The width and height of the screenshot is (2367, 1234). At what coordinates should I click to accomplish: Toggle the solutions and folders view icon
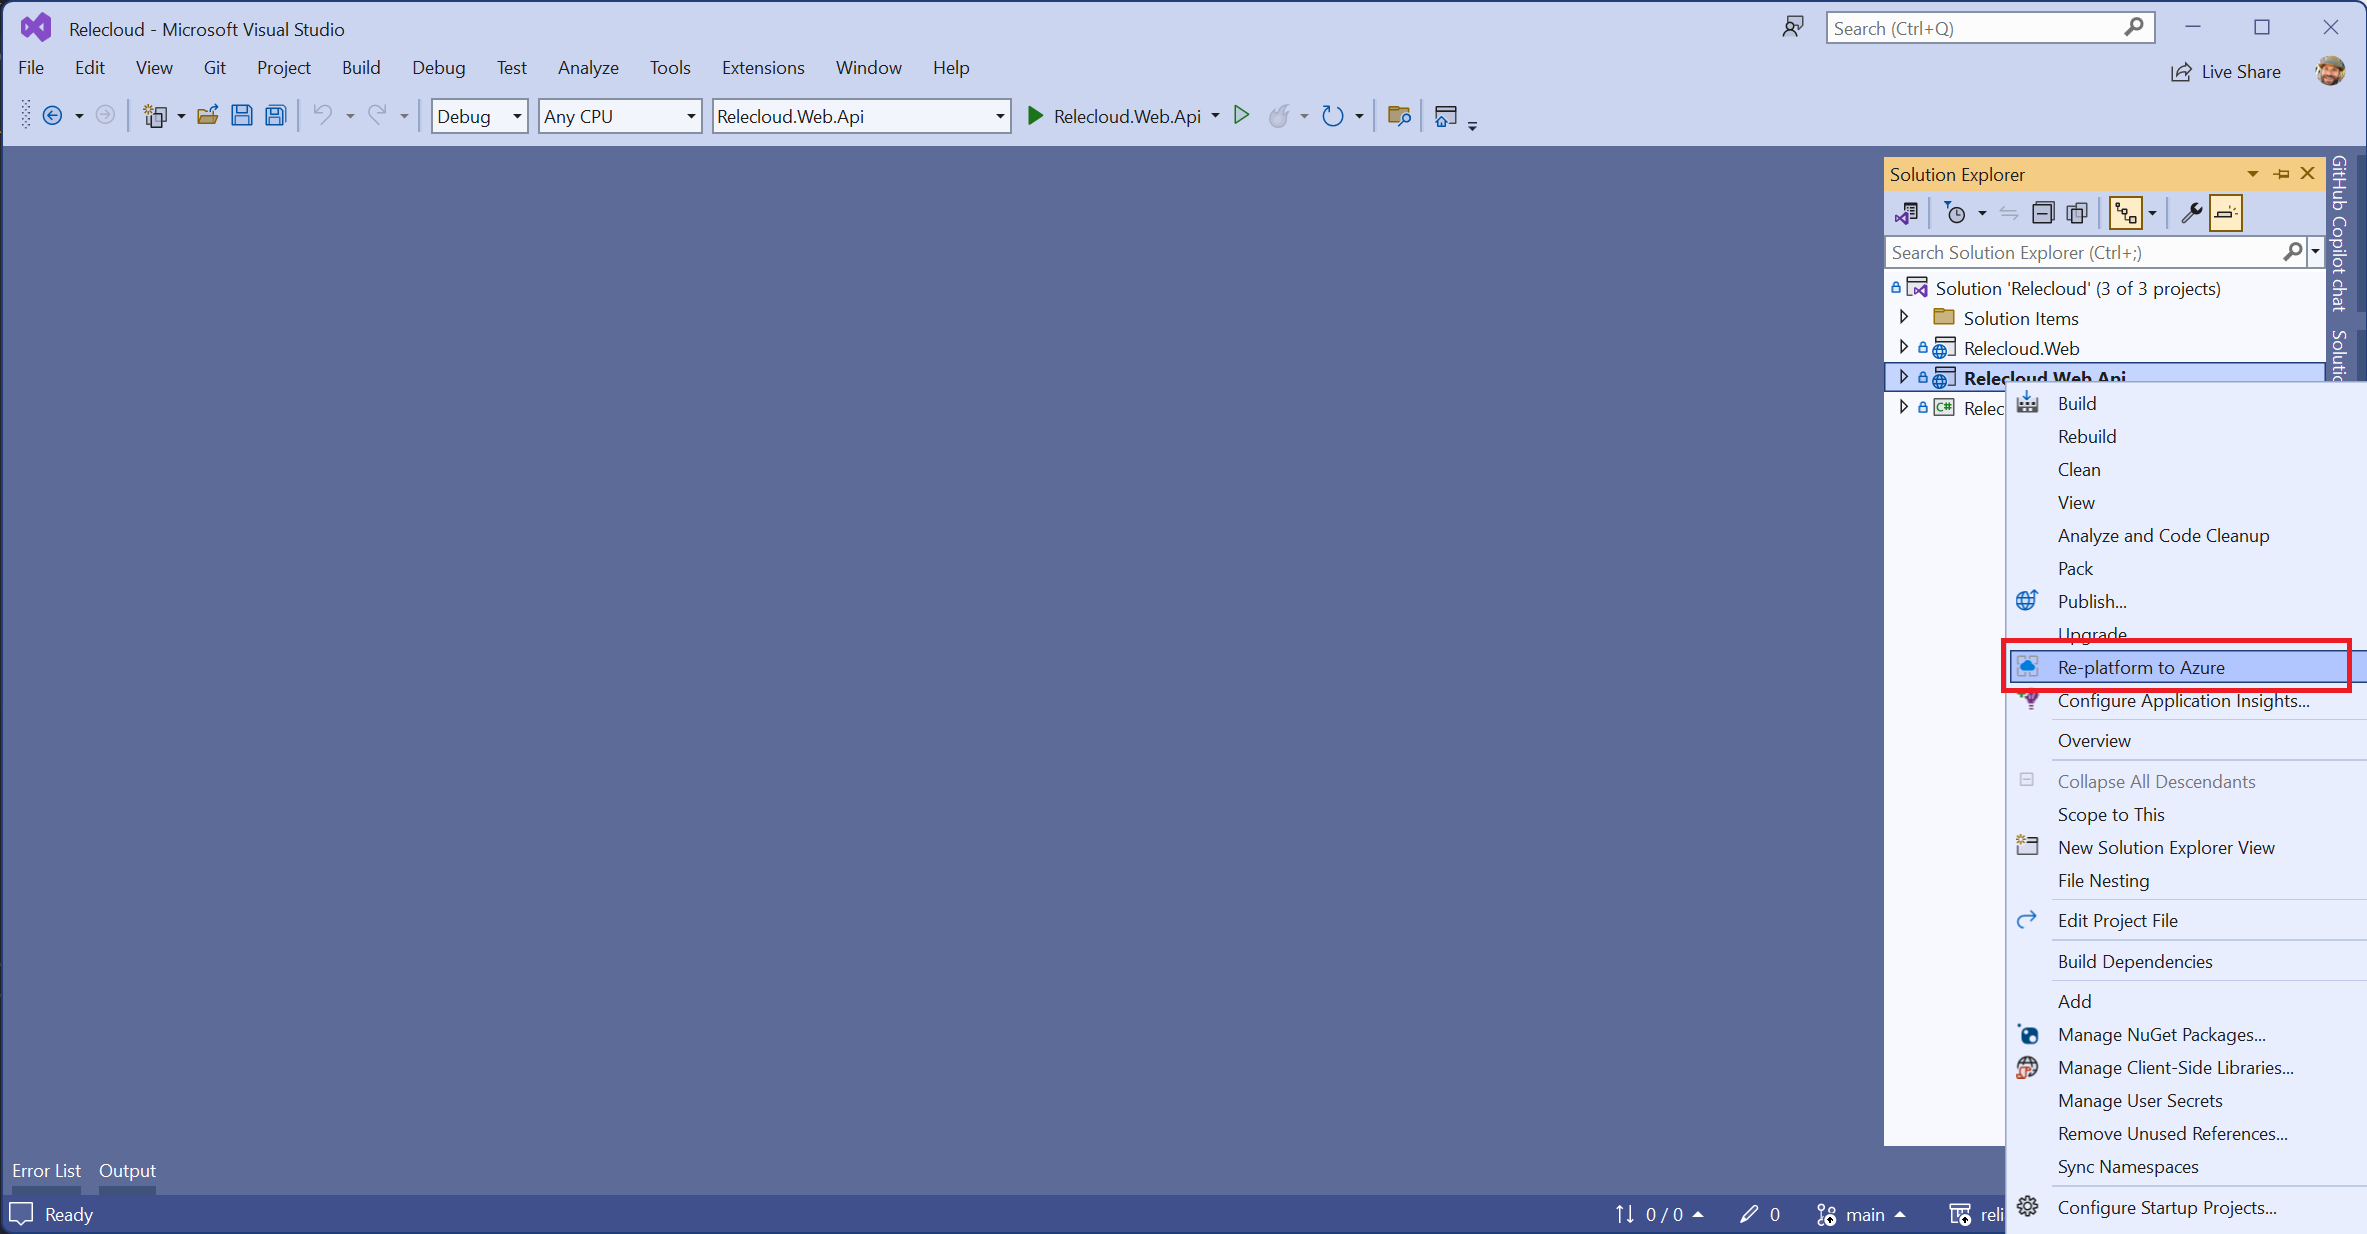point(2127,212)
